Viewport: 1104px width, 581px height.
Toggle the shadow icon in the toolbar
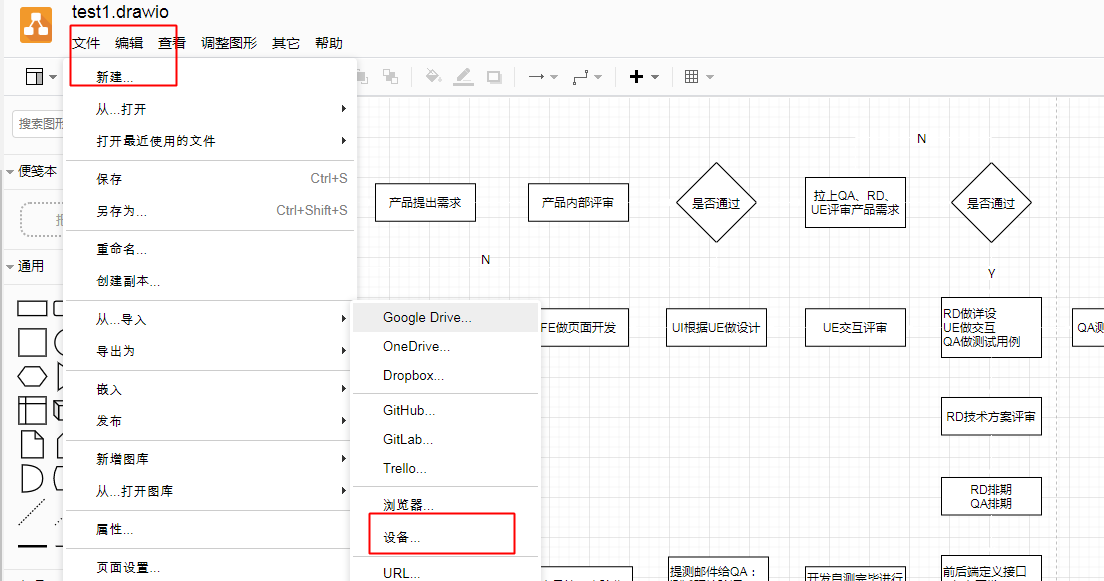point(496,76)
